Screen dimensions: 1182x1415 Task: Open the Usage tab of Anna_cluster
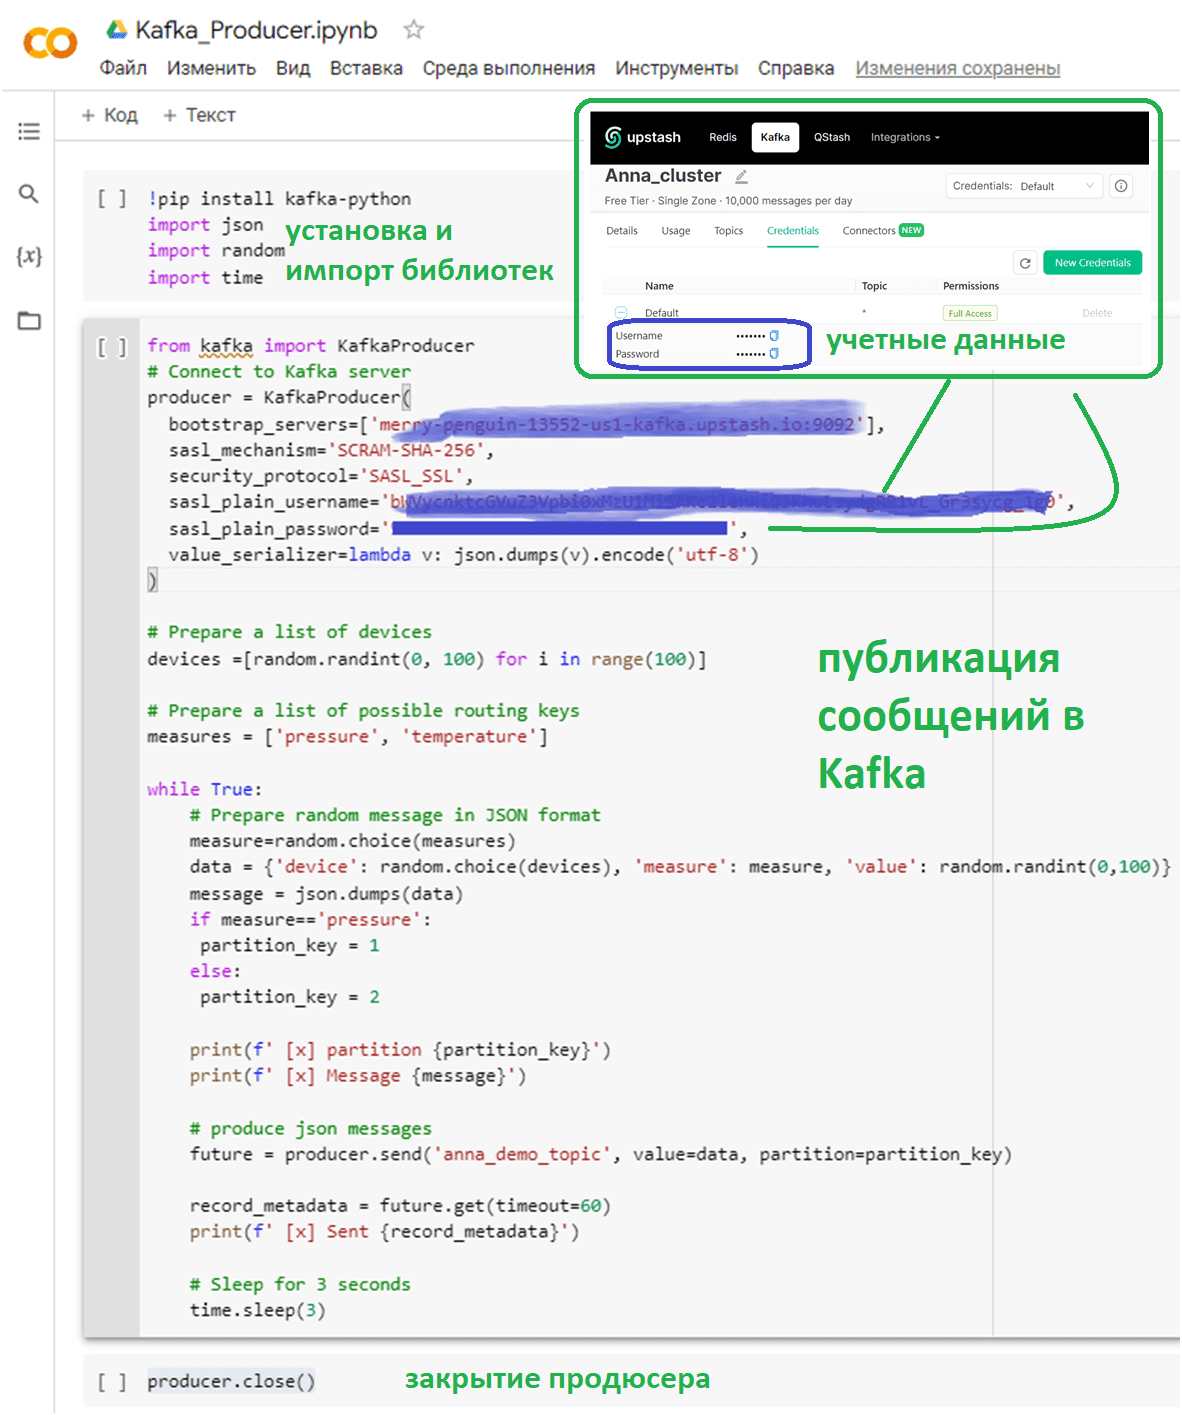point(676,231)
